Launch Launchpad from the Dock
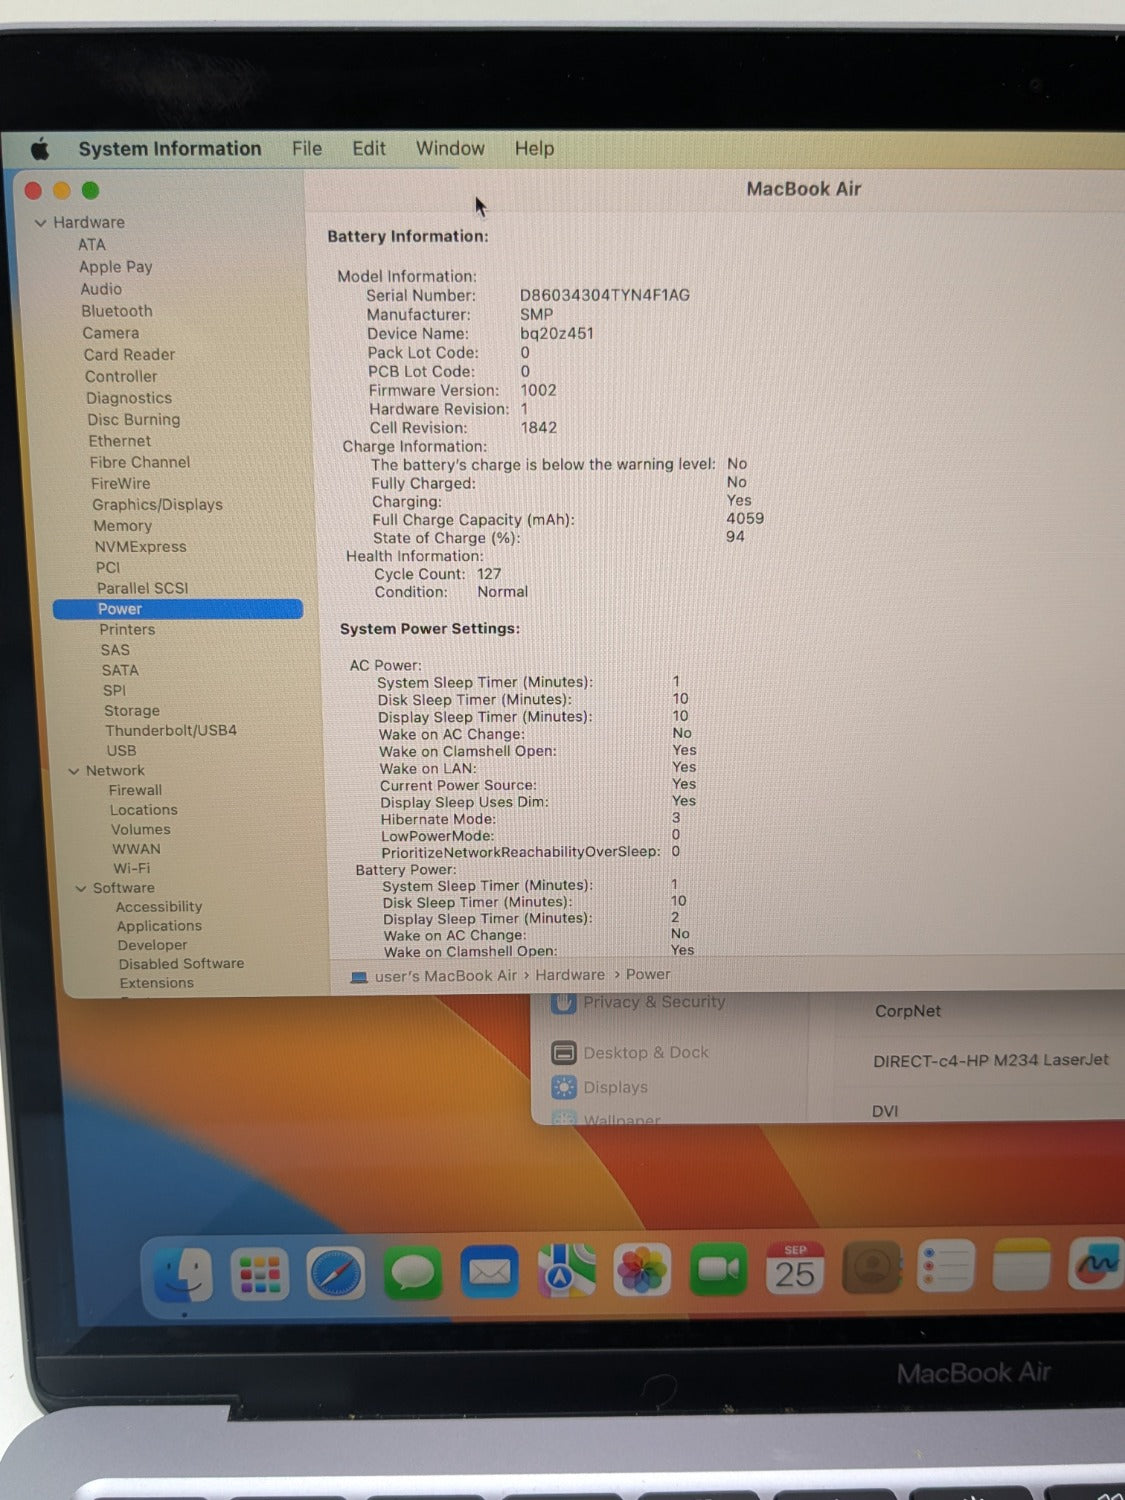The height and width of the screenshot is (1500, 1125). pyautogui.click(x=260, y=1274)
